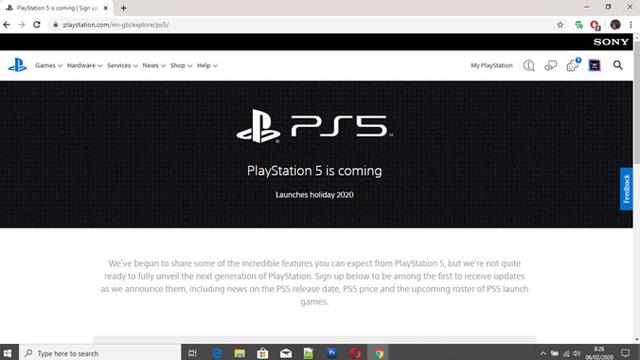The height and width of the screenshot is (360, 640).
Task: View site information via the padlock icon
Action: tap(56, 24)
